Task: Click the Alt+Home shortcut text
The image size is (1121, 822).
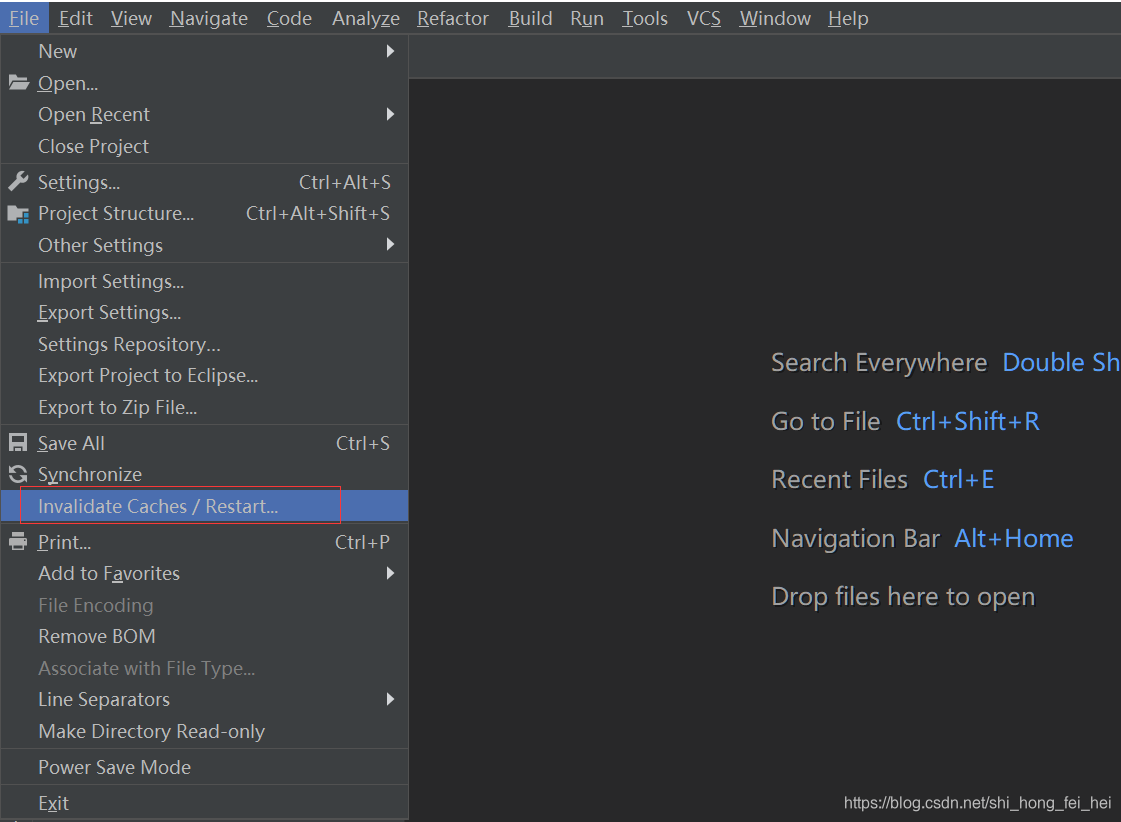Action: point(1014,538)
